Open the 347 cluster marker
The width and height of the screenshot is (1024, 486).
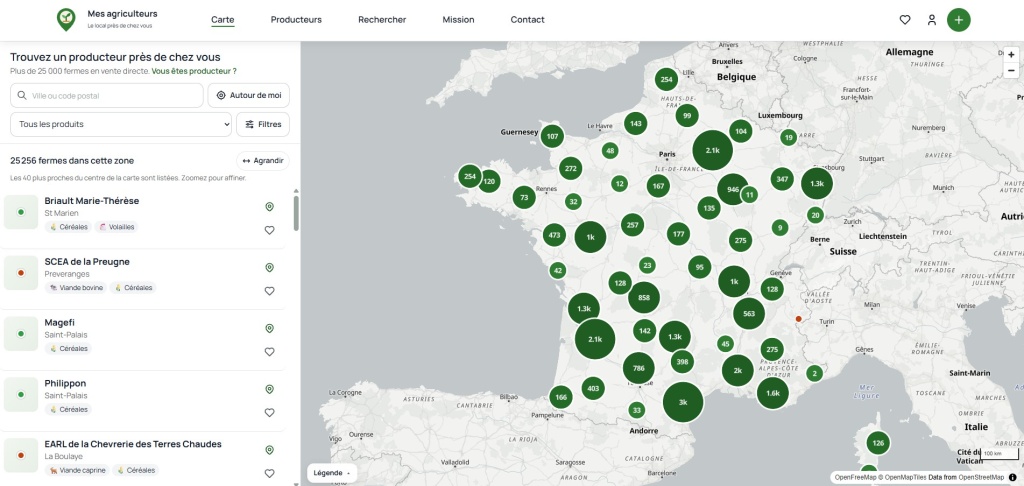tap(782, 179)
